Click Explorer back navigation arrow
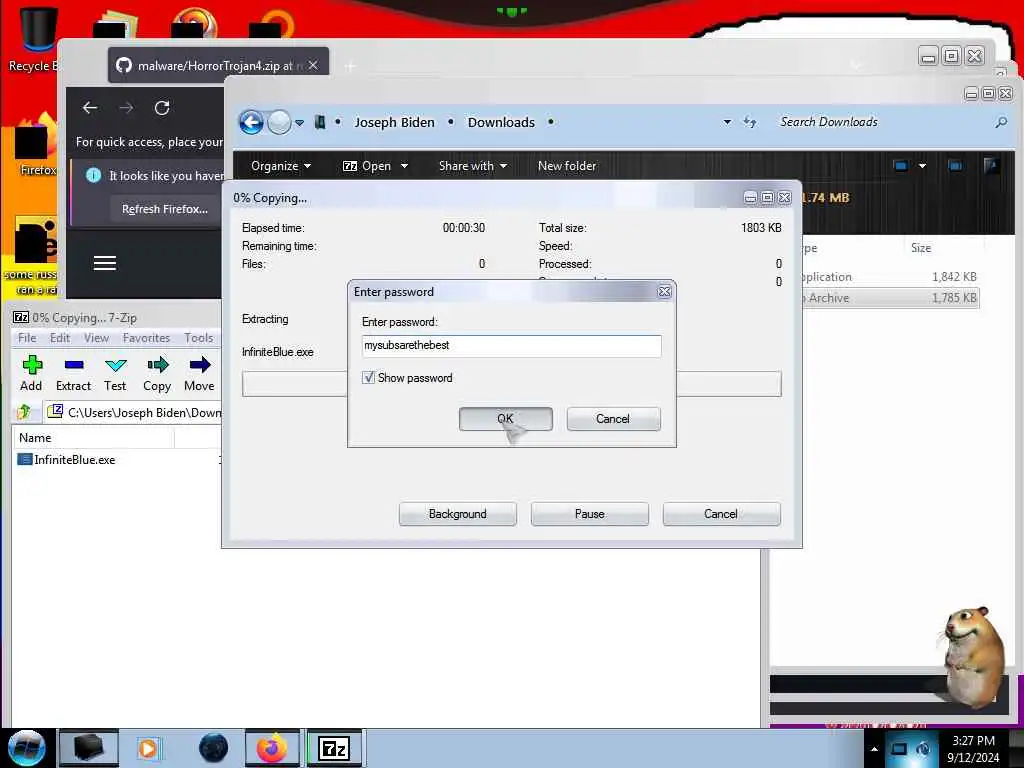Viewport: 1024px width, 768px height. (x=251, y=122)
